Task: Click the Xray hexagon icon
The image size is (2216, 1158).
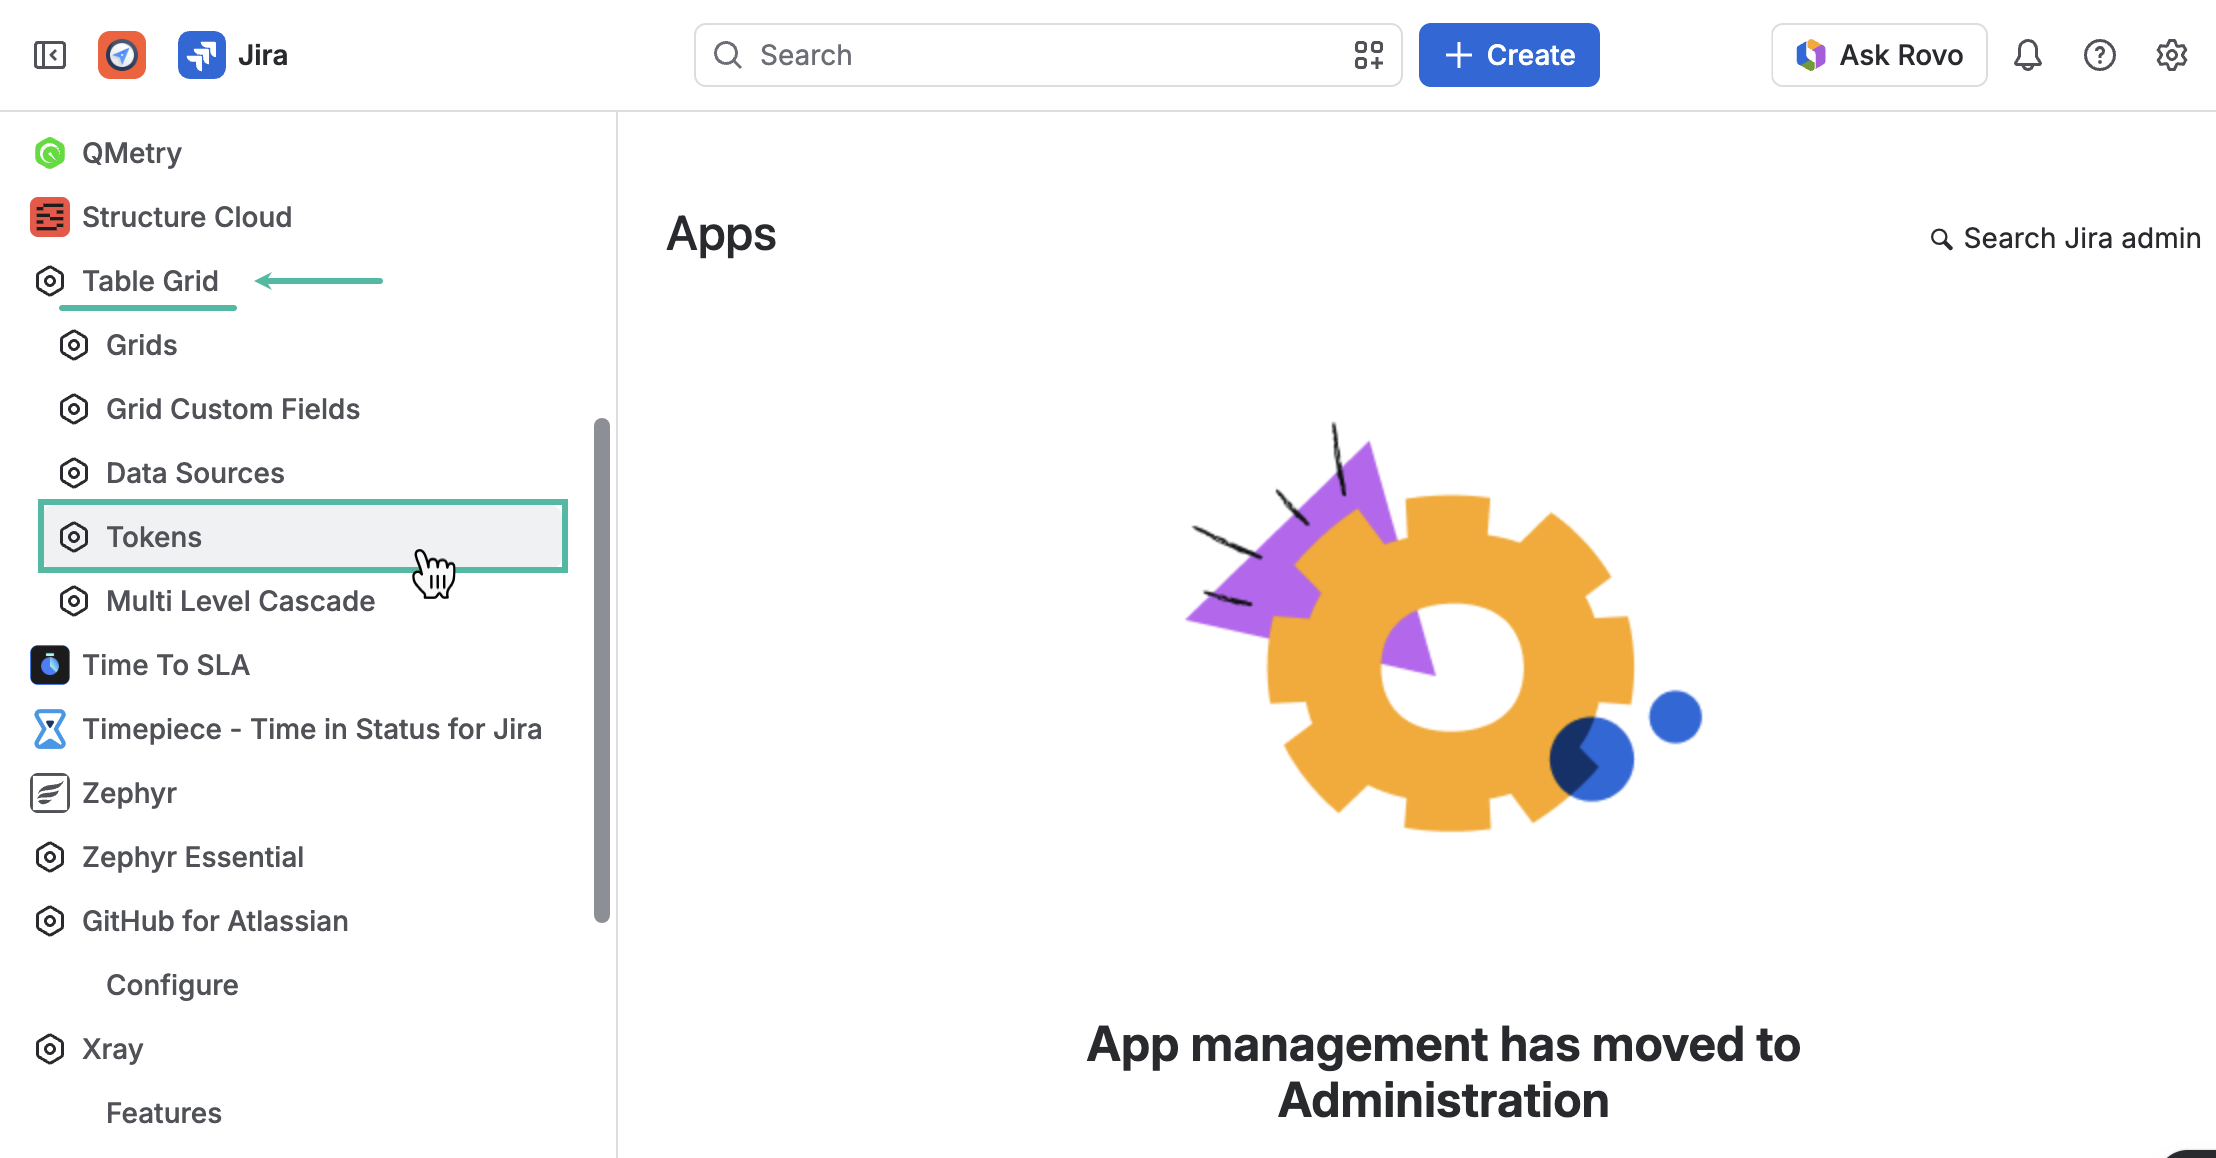Action: pyautogui.click(x=50, y=1049)
